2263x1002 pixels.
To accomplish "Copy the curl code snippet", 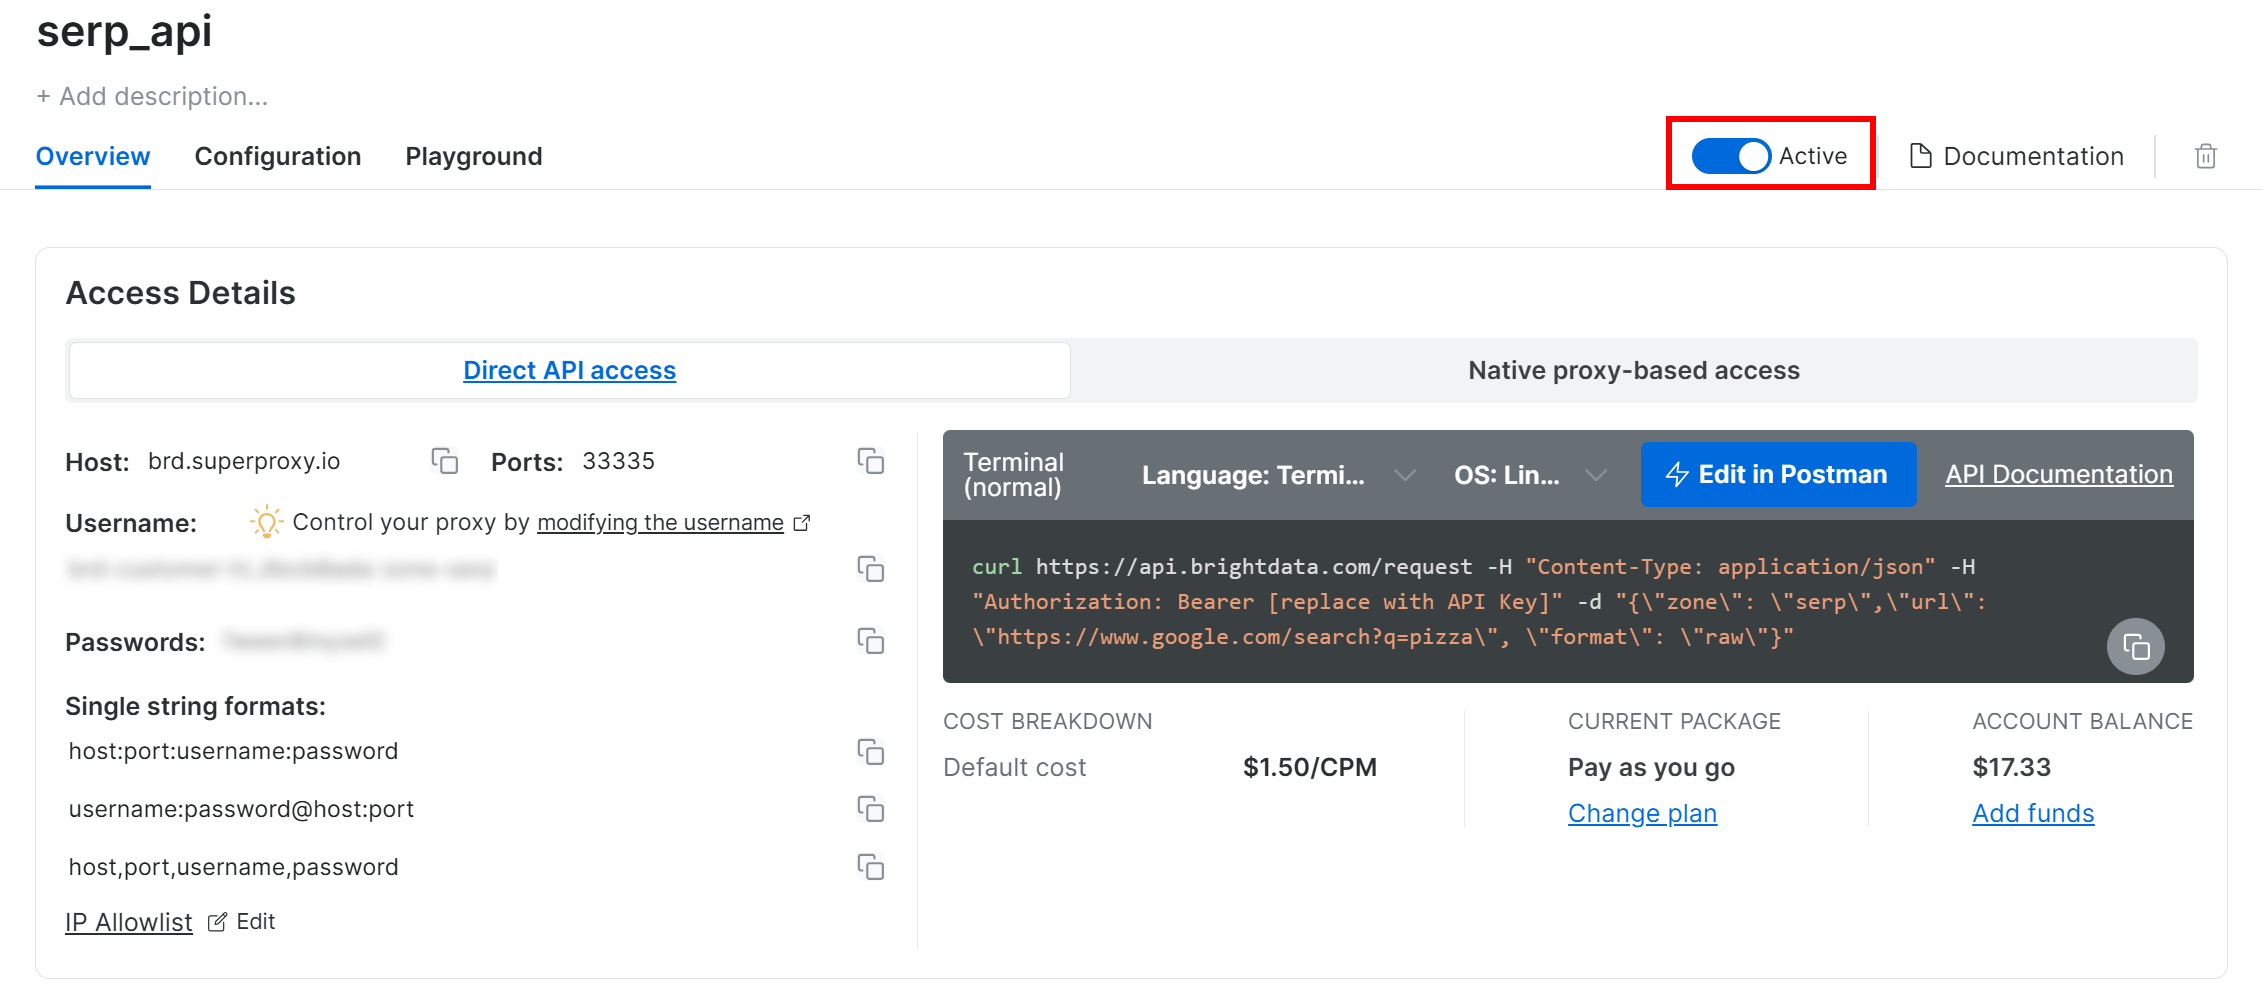I will (x=2135, y=647).
